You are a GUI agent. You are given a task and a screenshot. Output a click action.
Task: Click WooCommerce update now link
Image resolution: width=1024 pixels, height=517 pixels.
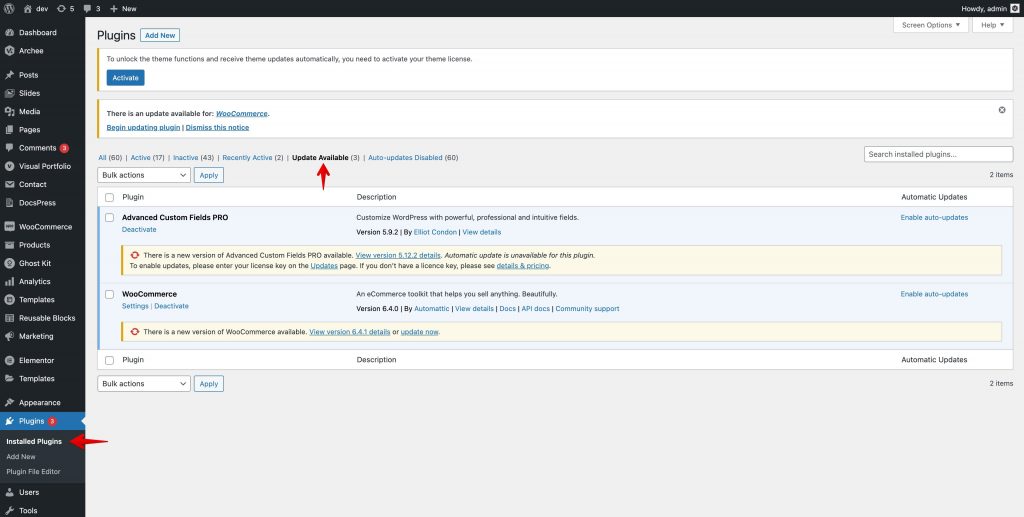(419, 332)
